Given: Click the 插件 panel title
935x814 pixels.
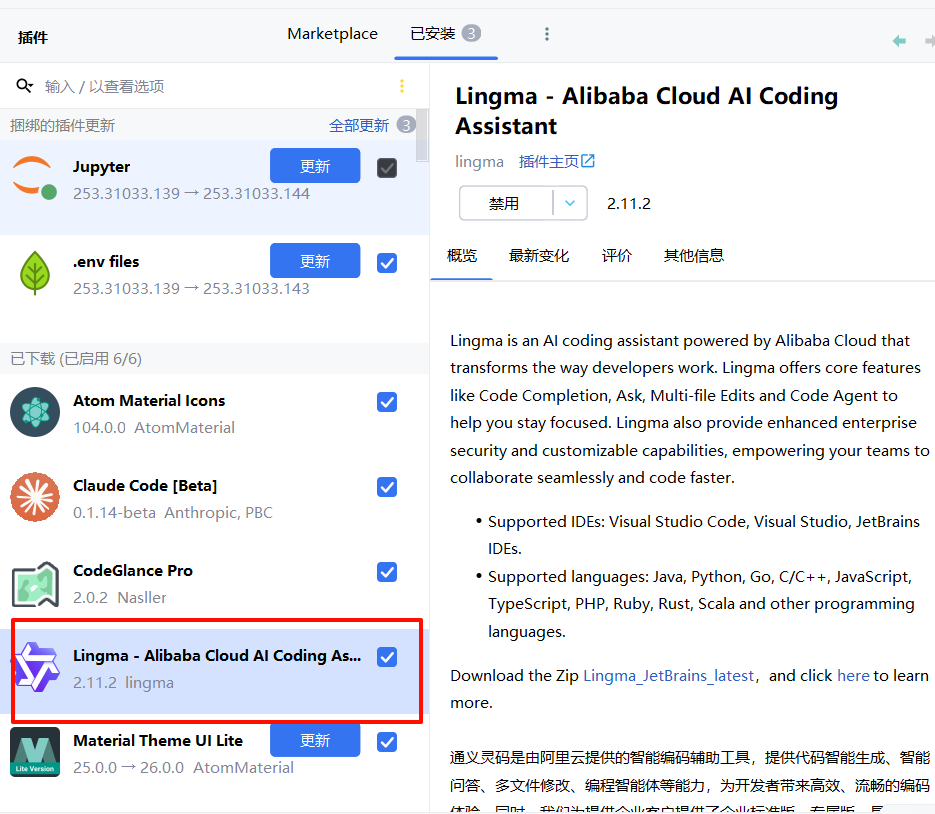Looking at the screenshot, I should pyautogui.click(x=33, y=38).
